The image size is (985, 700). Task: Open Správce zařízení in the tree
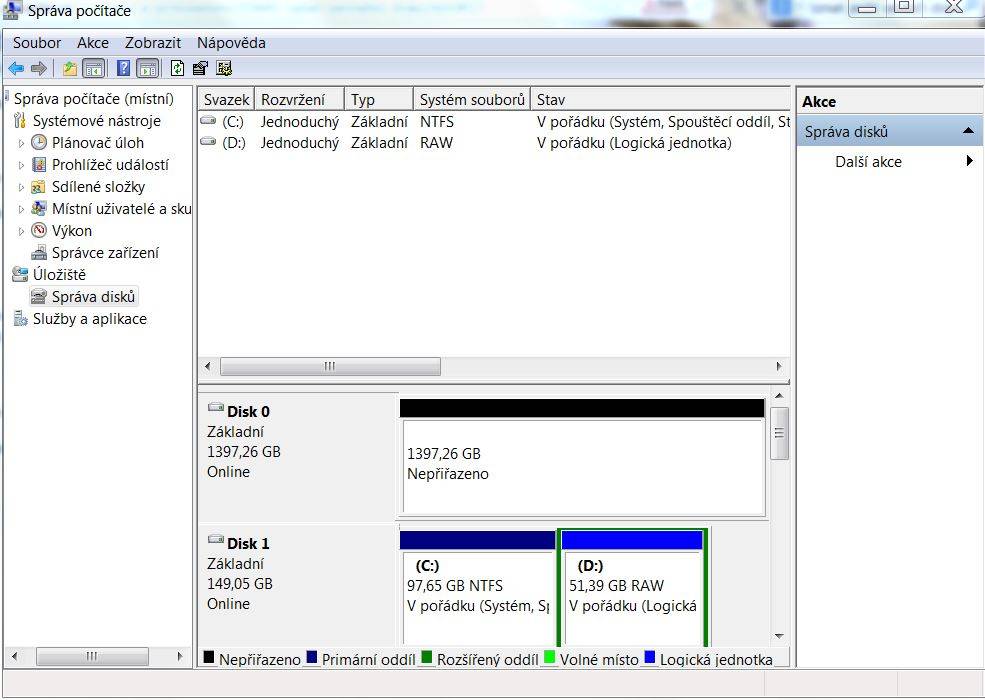coord(105,253)
